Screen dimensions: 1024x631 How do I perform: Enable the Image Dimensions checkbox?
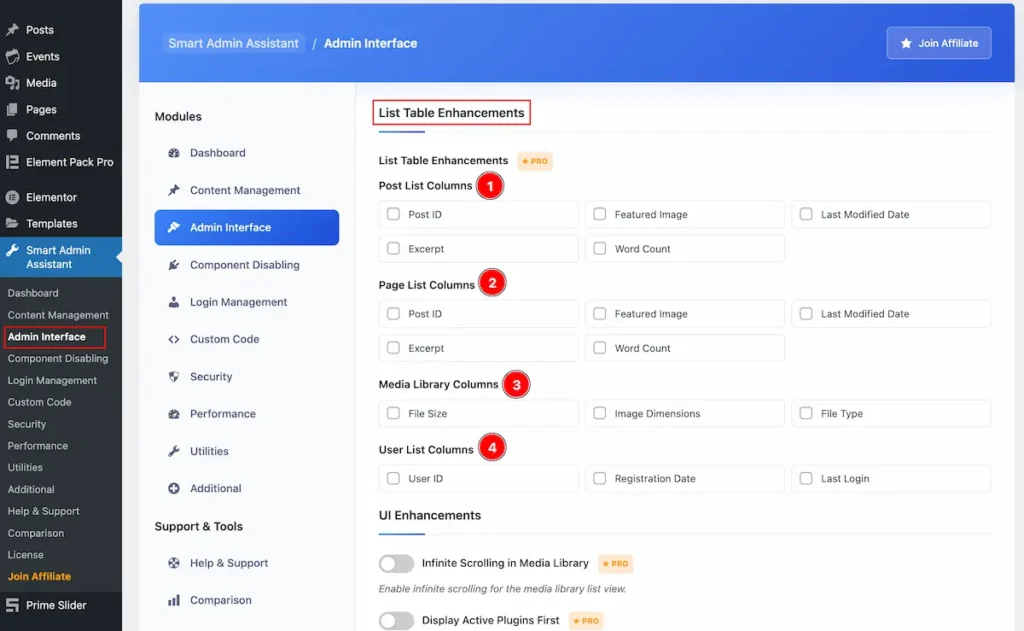(600, 413)
